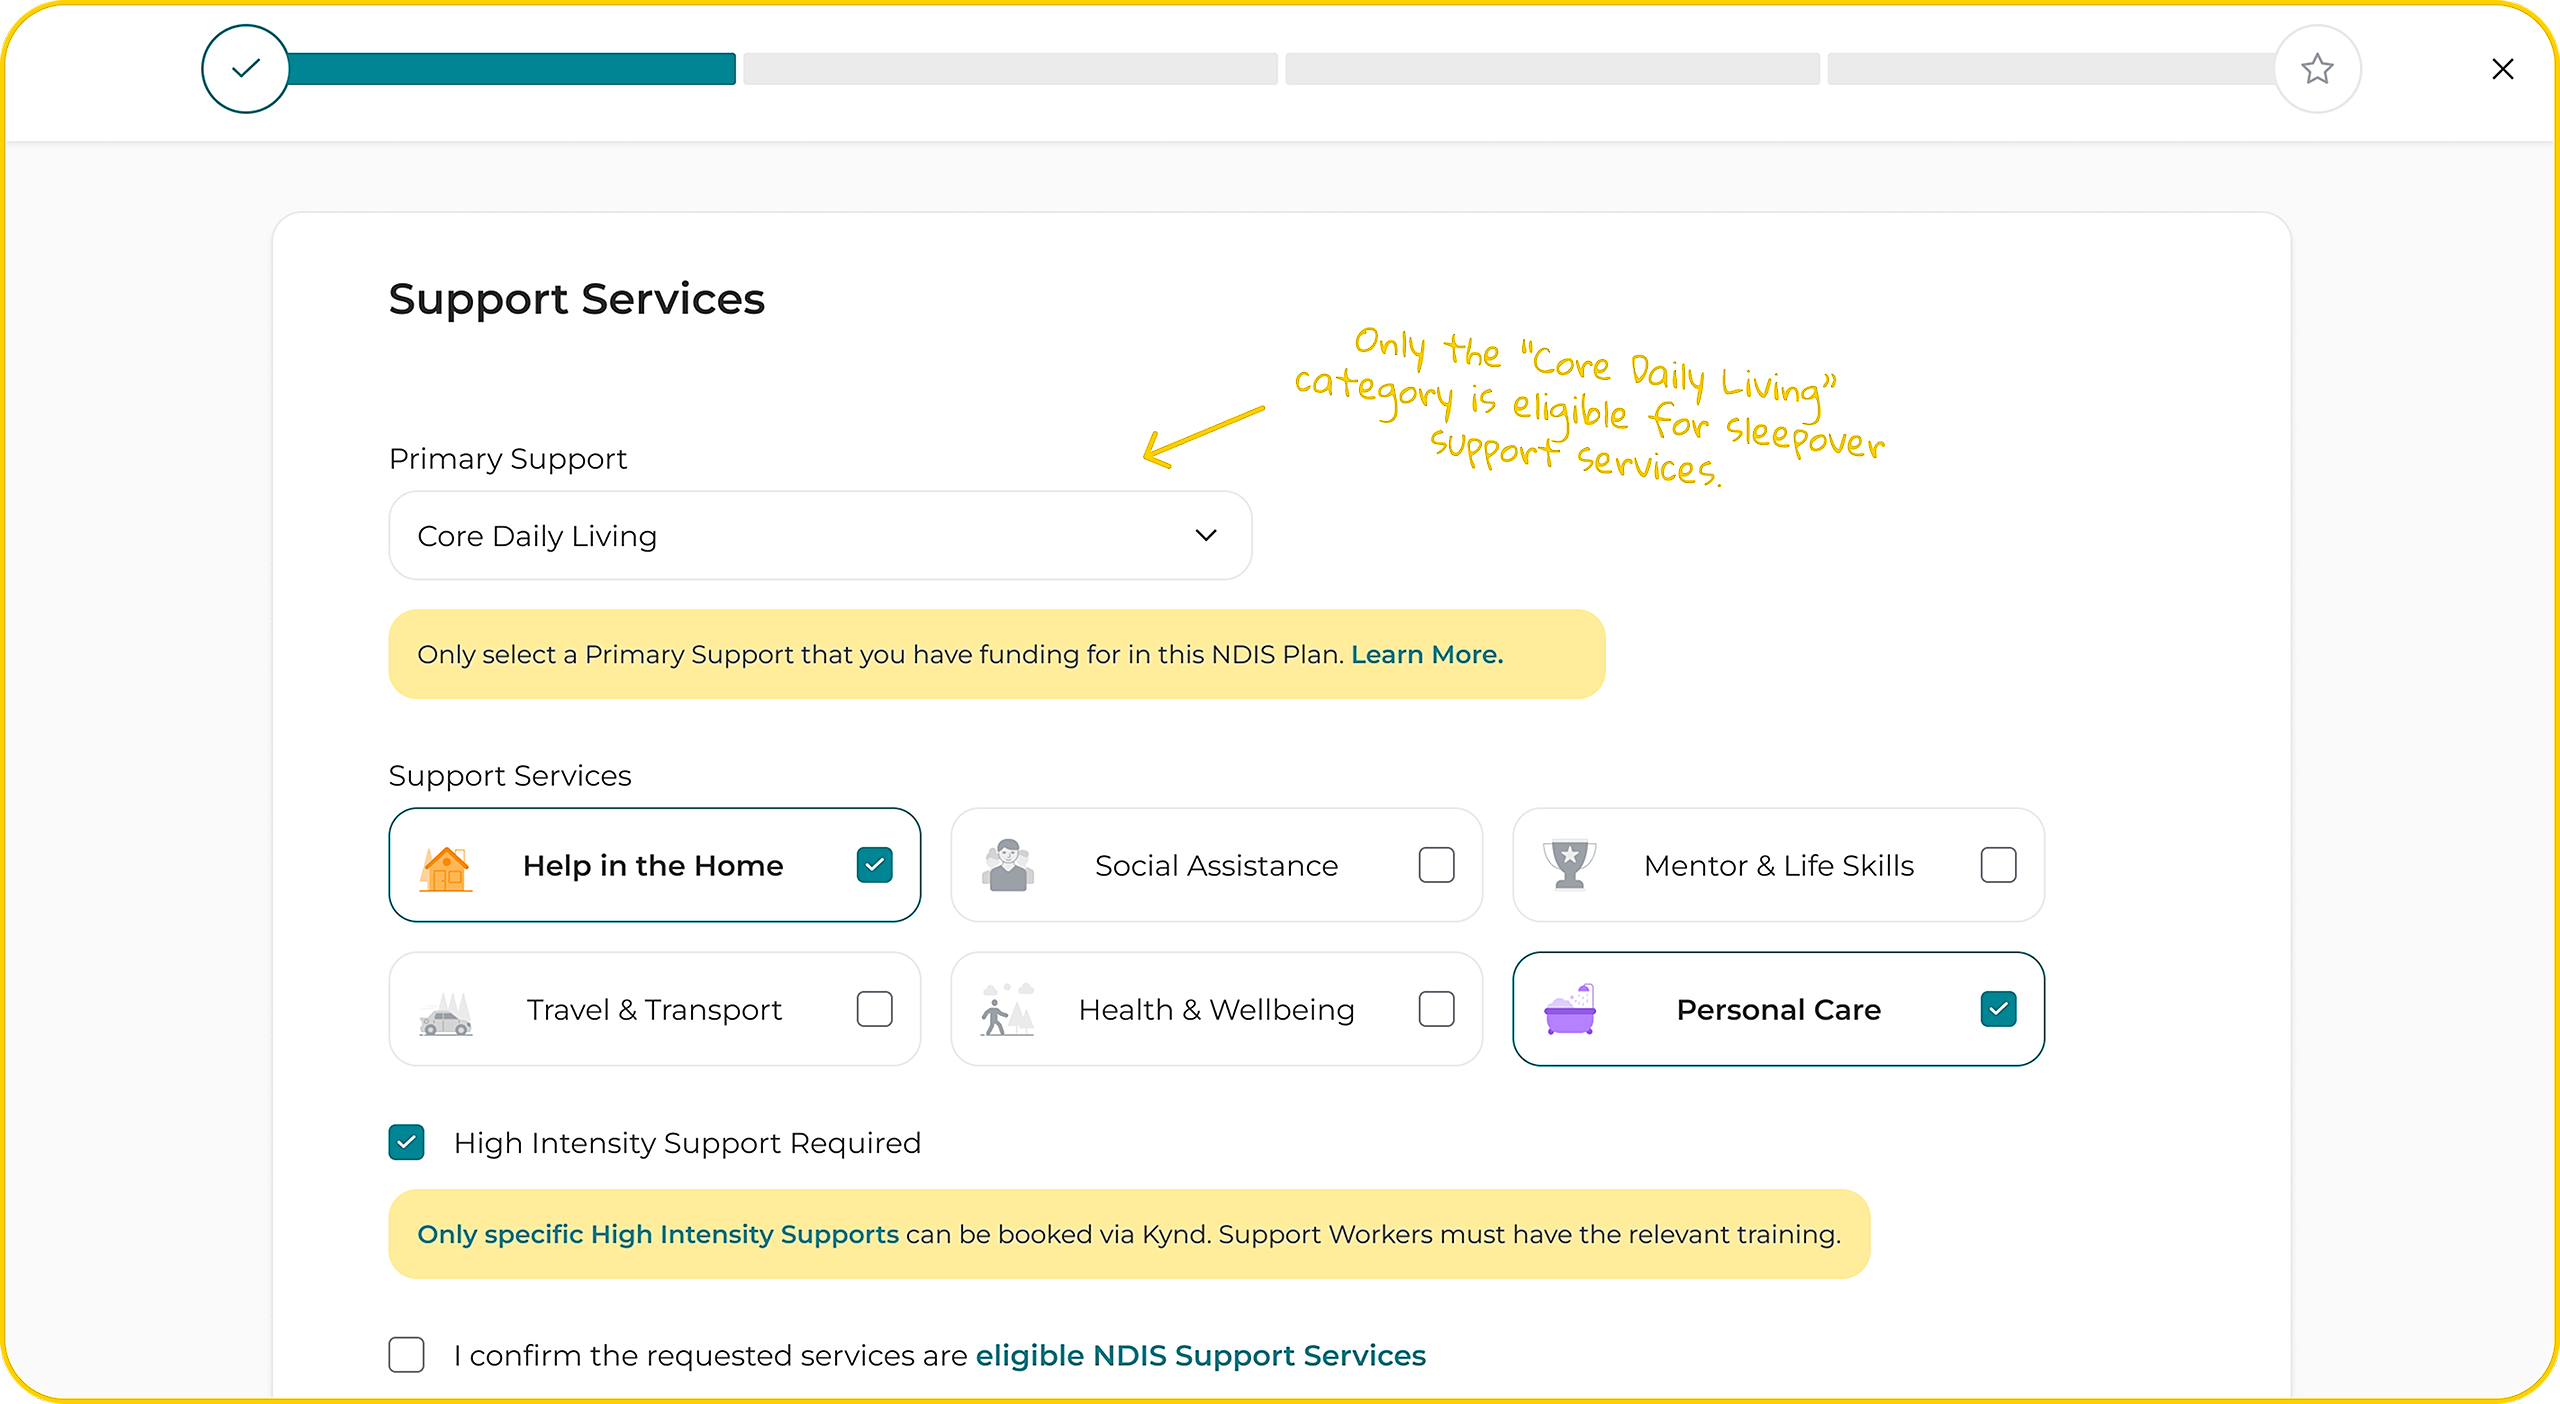
Task: Uncheck the Help in the Home checkbox
Action: click(x=874, y=865)
